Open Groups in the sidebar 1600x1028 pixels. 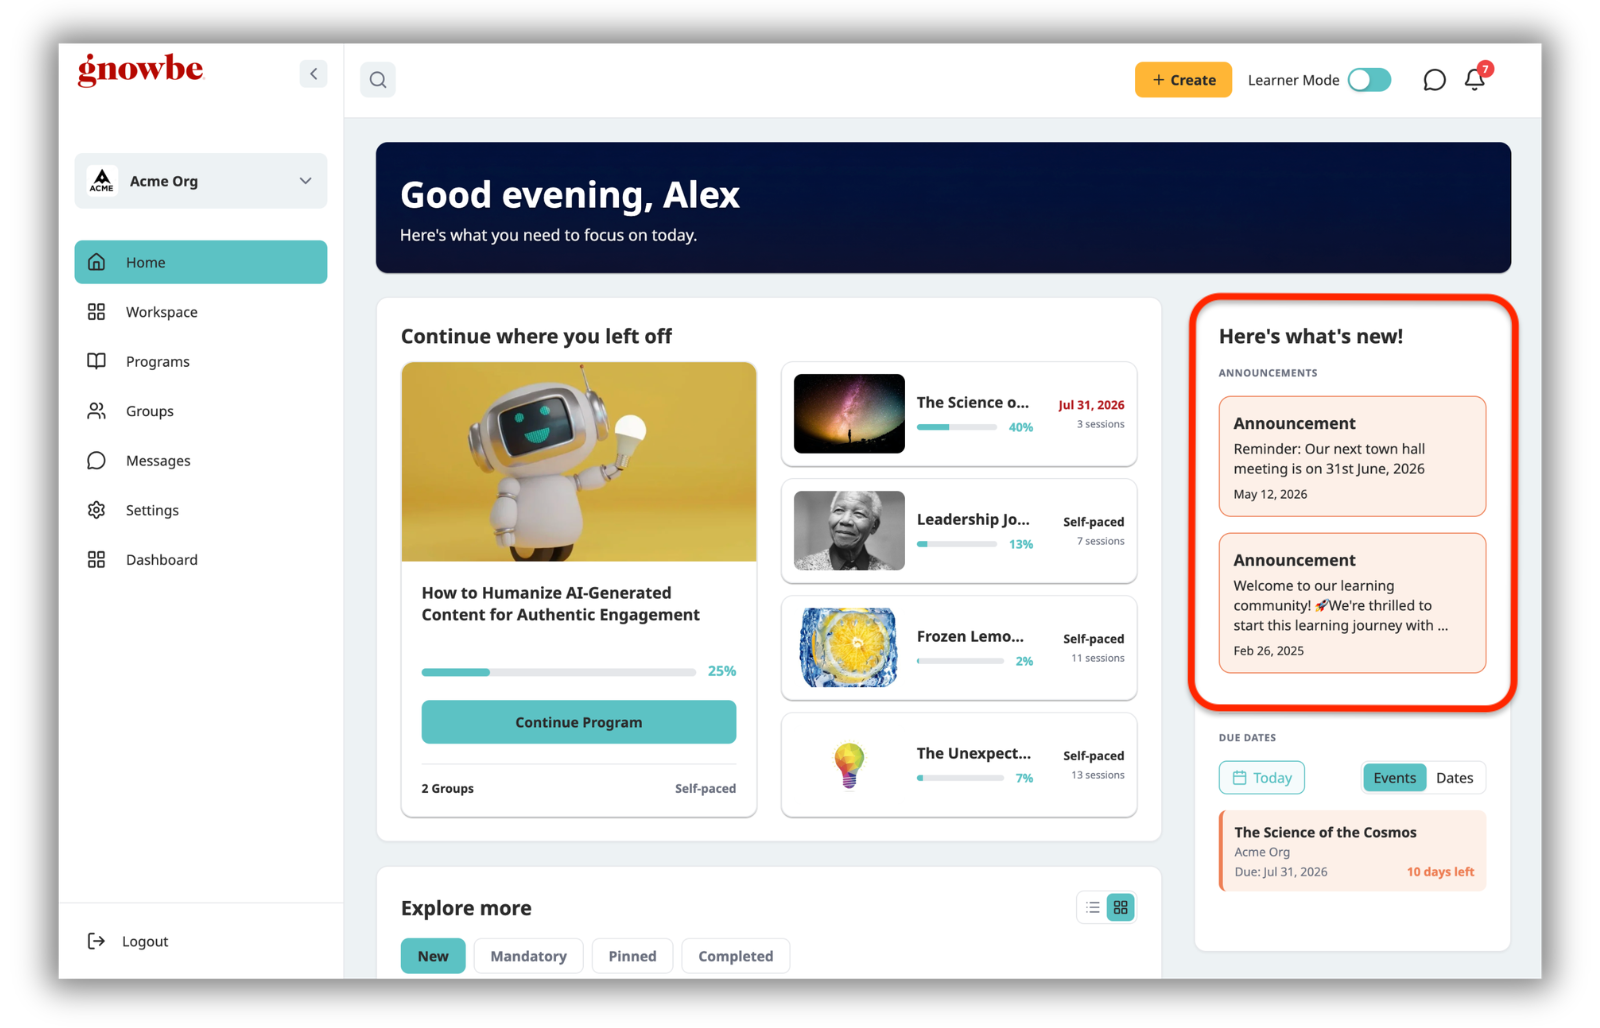(x=201, y=411)
